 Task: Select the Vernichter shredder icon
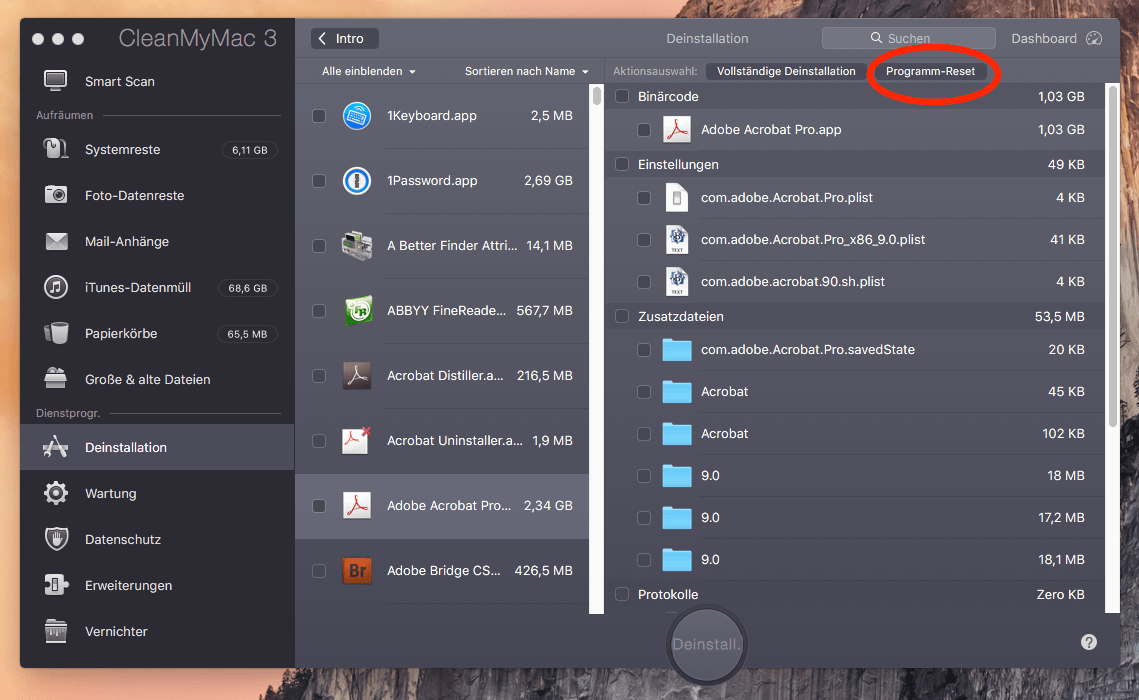coord(56,630)
